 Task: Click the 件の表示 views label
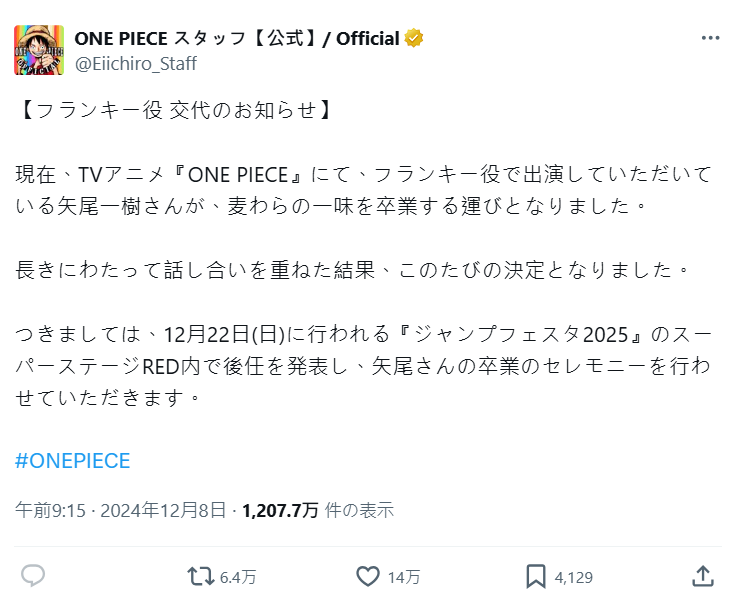click(360, 510)
